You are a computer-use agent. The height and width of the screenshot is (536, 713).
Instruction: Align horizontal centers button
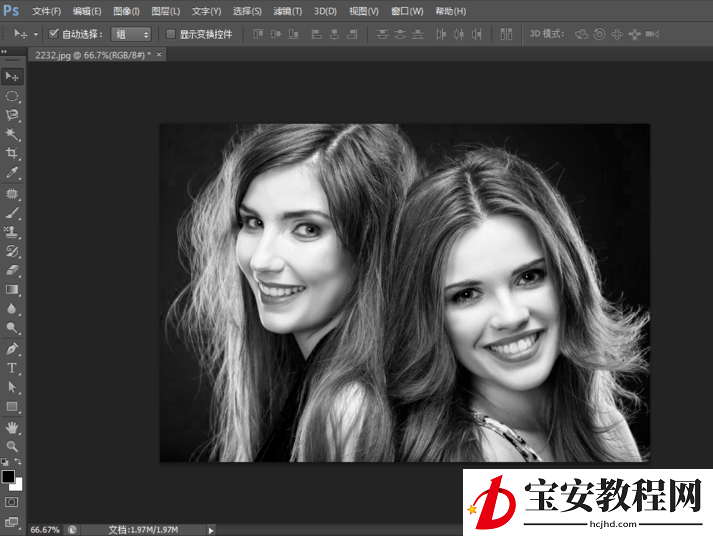click(x=334, y=34)
